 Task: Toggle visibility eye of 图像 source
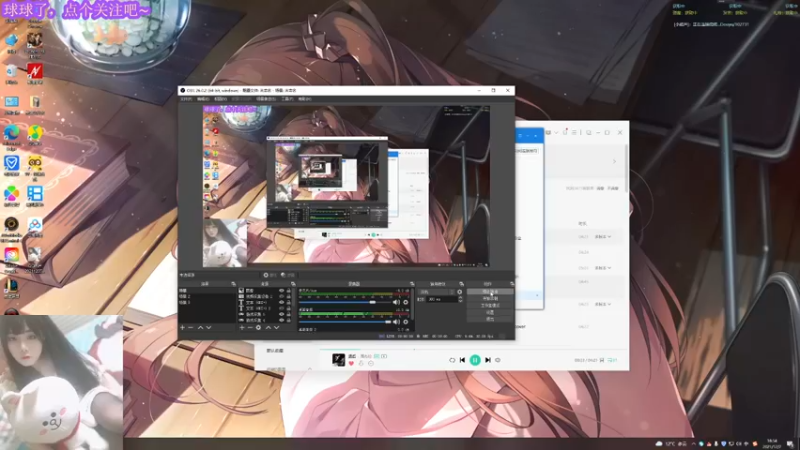(x=282, y=291)
